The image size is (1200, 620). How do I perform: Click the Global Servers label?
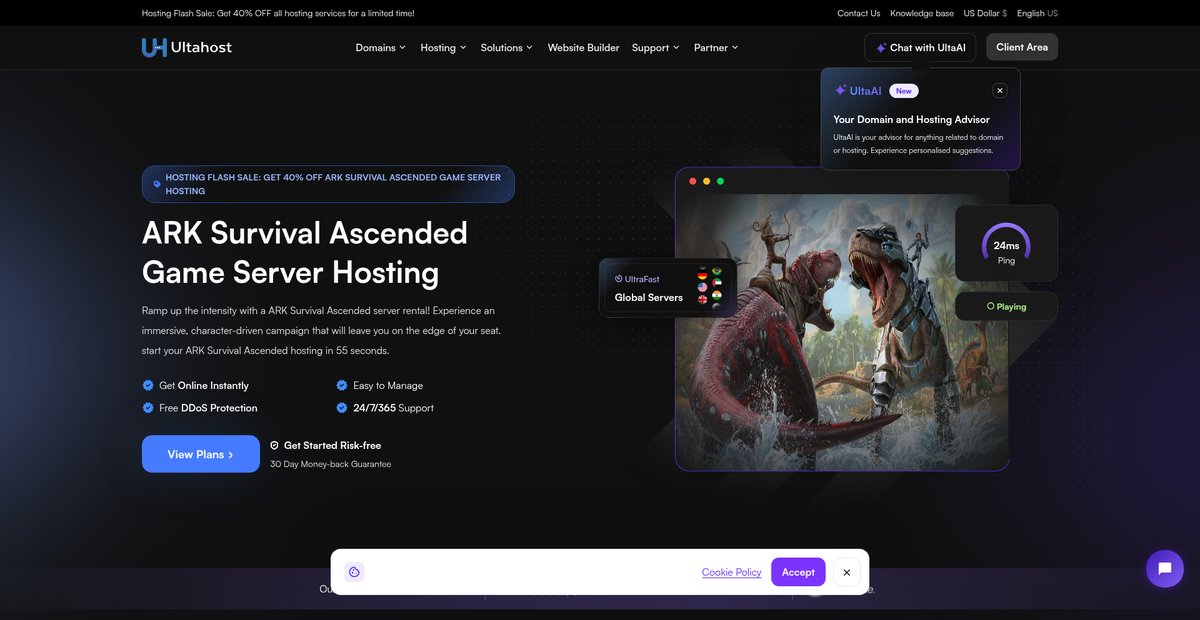pos(649,297)
